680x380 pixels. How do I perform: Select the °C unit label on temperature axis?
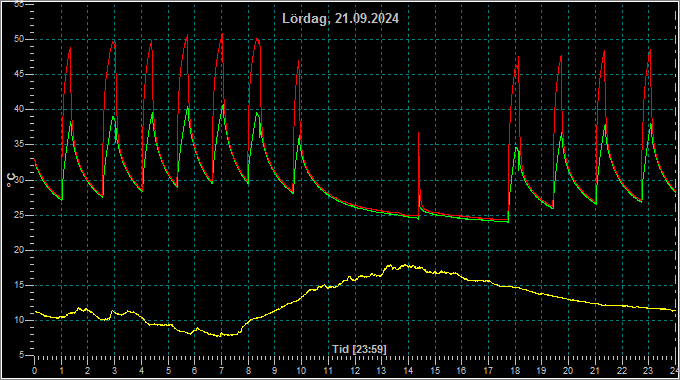coord(11,180)
